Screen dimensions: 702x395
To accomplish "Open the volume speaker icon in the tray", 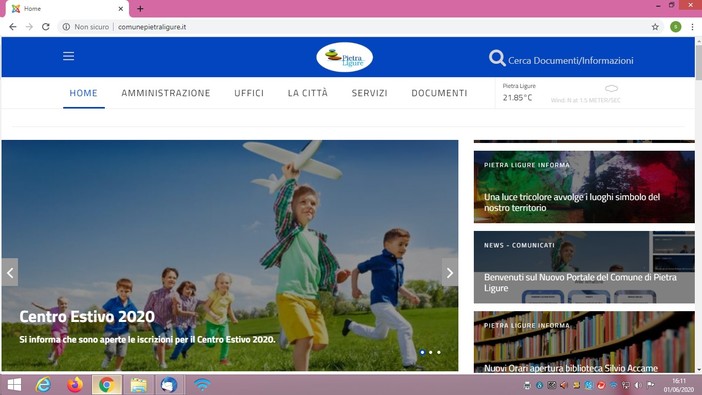I will (x=638, y=385).
